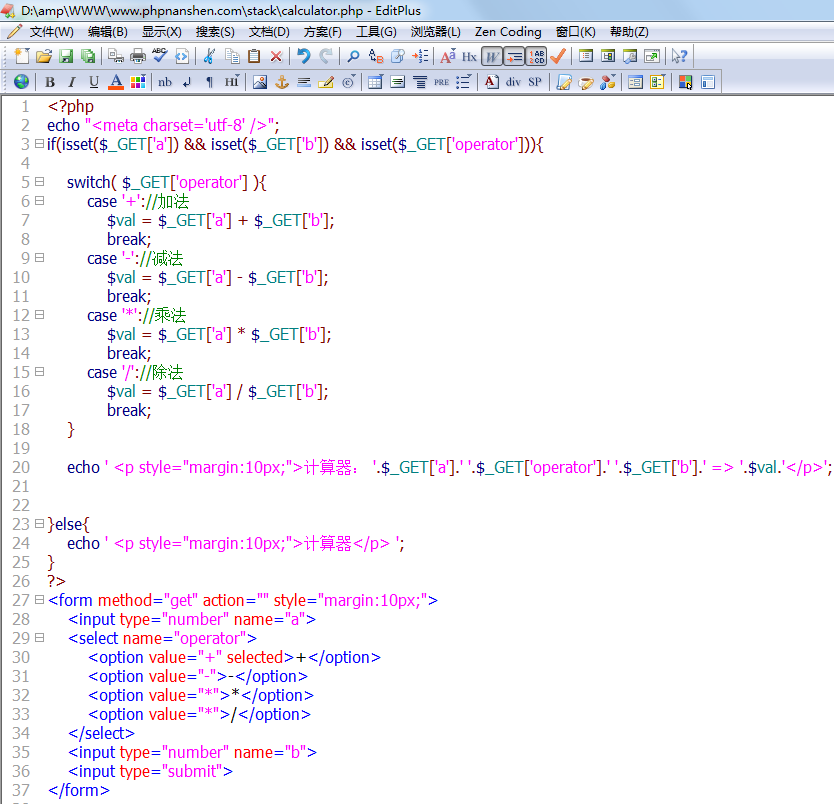Screen dimensions: 834x804
Task: Open the 浏览器(L) menu
Action: (x=436, y=32)
